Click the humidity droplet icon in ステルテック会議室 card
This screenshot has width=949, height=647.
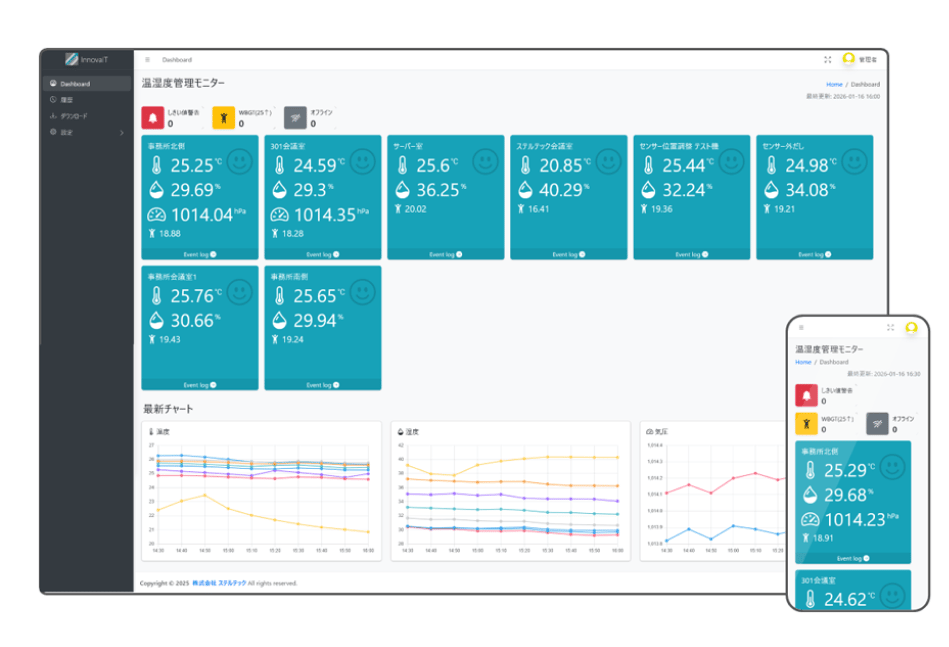pyautogui.click(x=525, y=190)
